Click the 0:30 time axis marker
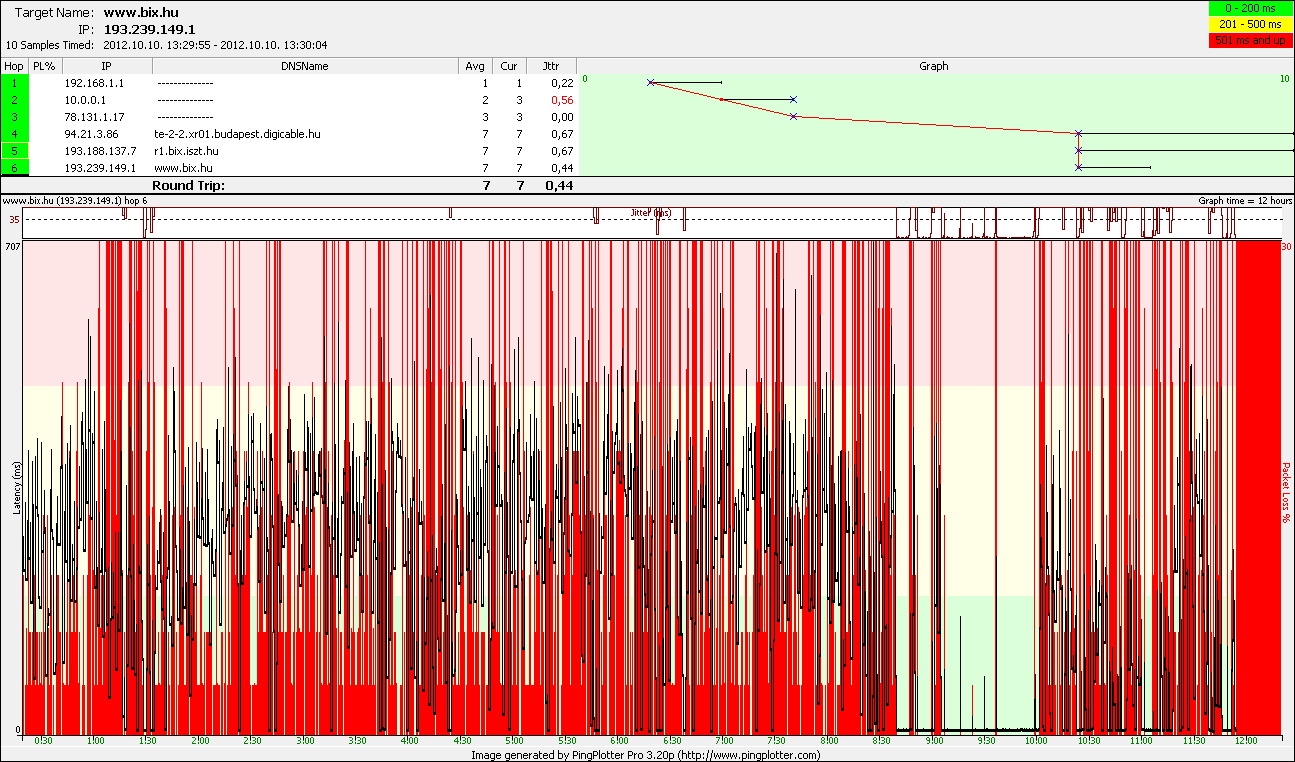Viewport: 1295px width, 762px height. point(43,741)
